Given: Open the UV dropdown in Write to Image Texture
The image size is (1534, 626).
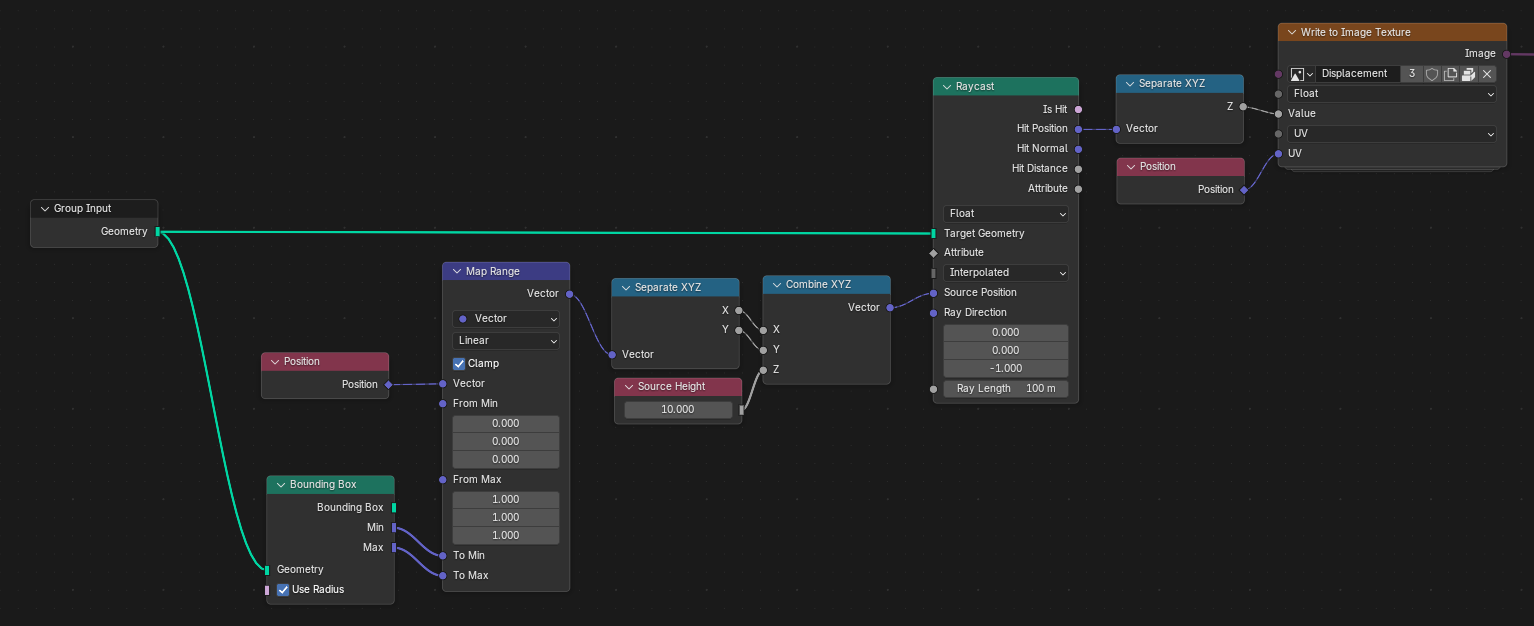Looking at the screenshot, I should click(x=1392, y=134).
